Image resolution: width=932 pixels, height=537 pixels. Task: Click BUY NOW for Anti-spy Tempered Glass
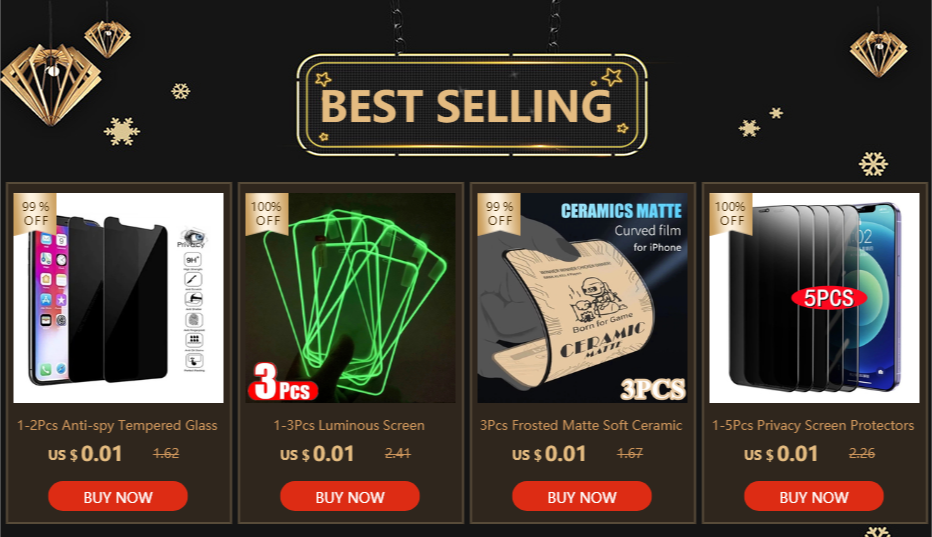point(118,497)
